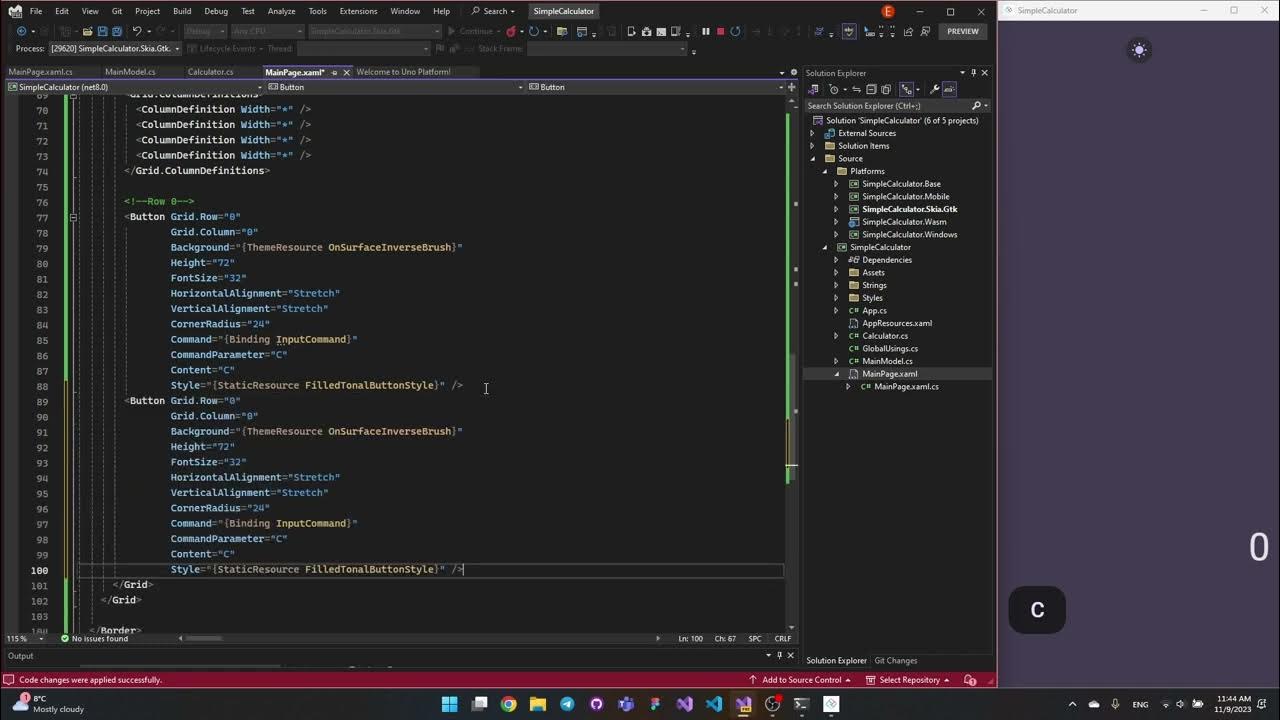Switch to Welcome to Uno Platform! tab
1280x720 pixels.
(x=403, y=72)
